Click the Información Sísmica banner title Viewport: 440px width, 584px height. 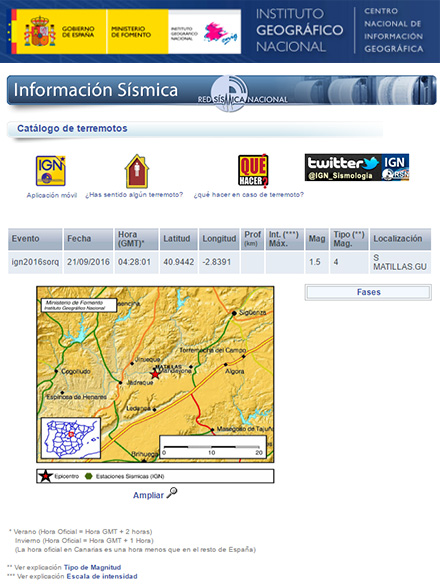pos(96,90)
